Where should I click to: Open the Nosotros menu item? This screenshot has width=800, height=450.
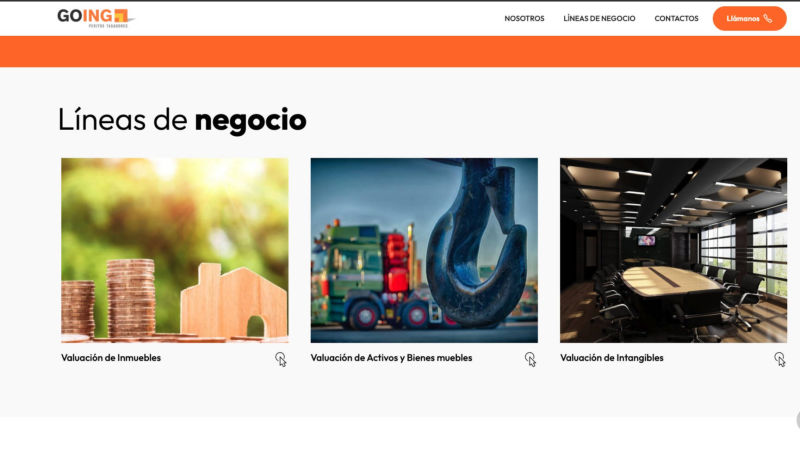click(x=524, y=18)
